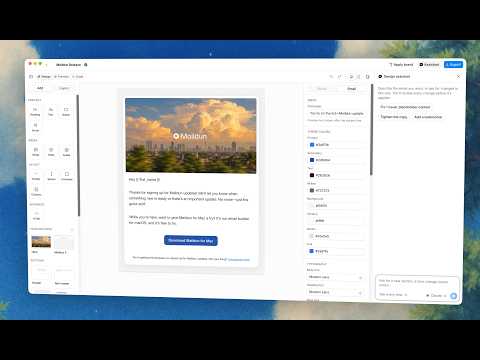The width and height of the screenshot is (480, 360).
Task: Switch to mobile preview width icon
Action: coord(359,77)
